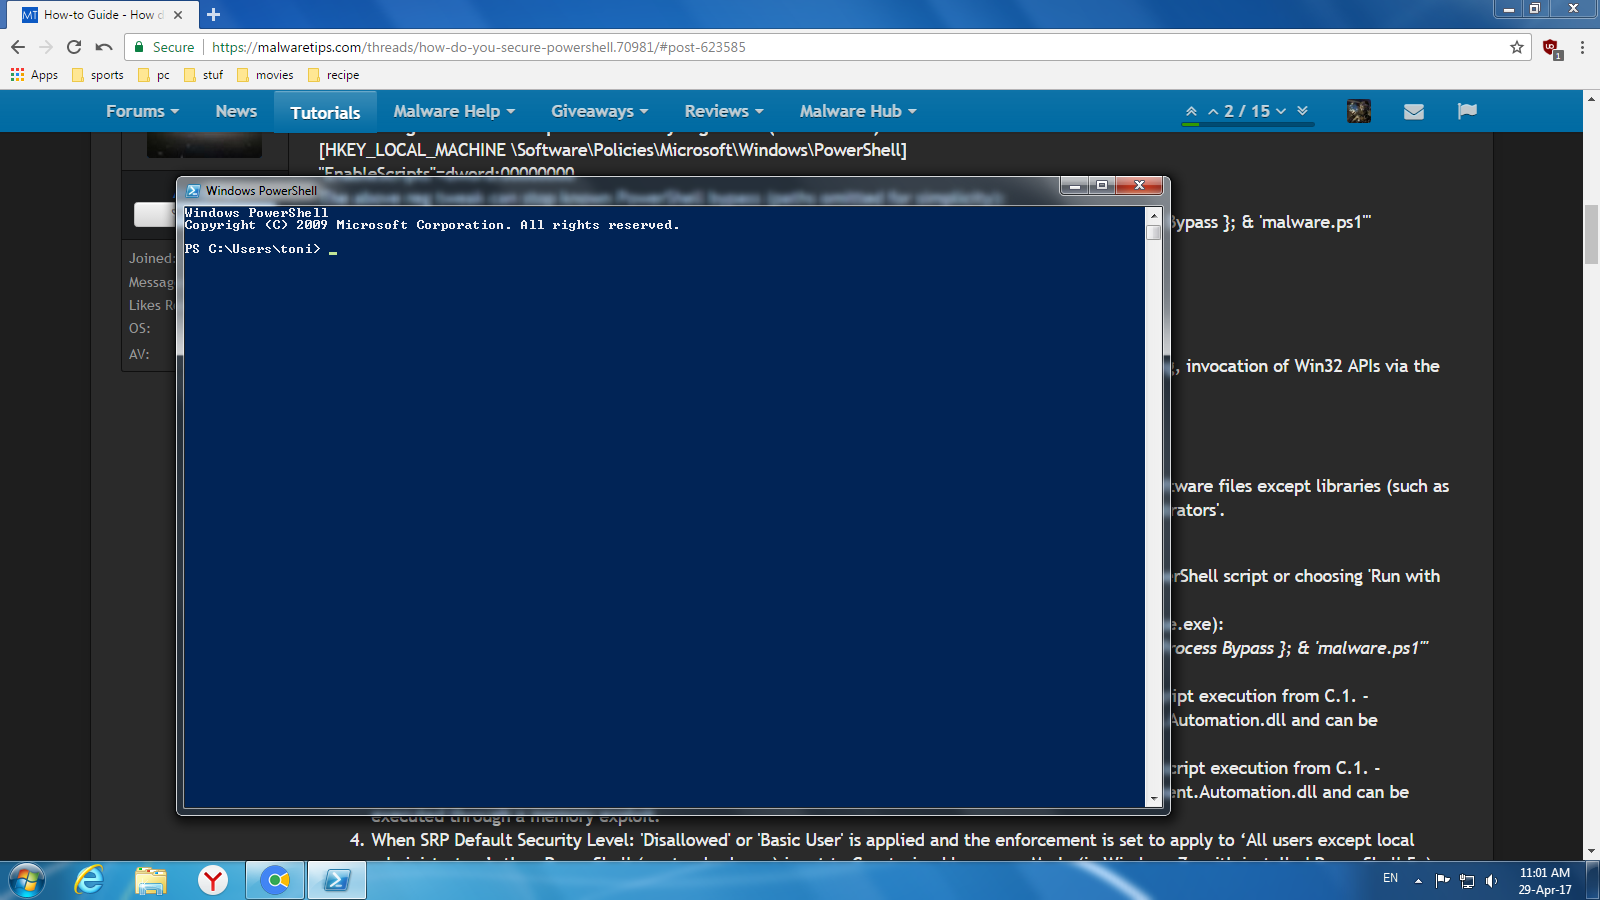Go back using the browser back arrow
This screenshot has width=1600, height=900.
(x=18, y=47)
